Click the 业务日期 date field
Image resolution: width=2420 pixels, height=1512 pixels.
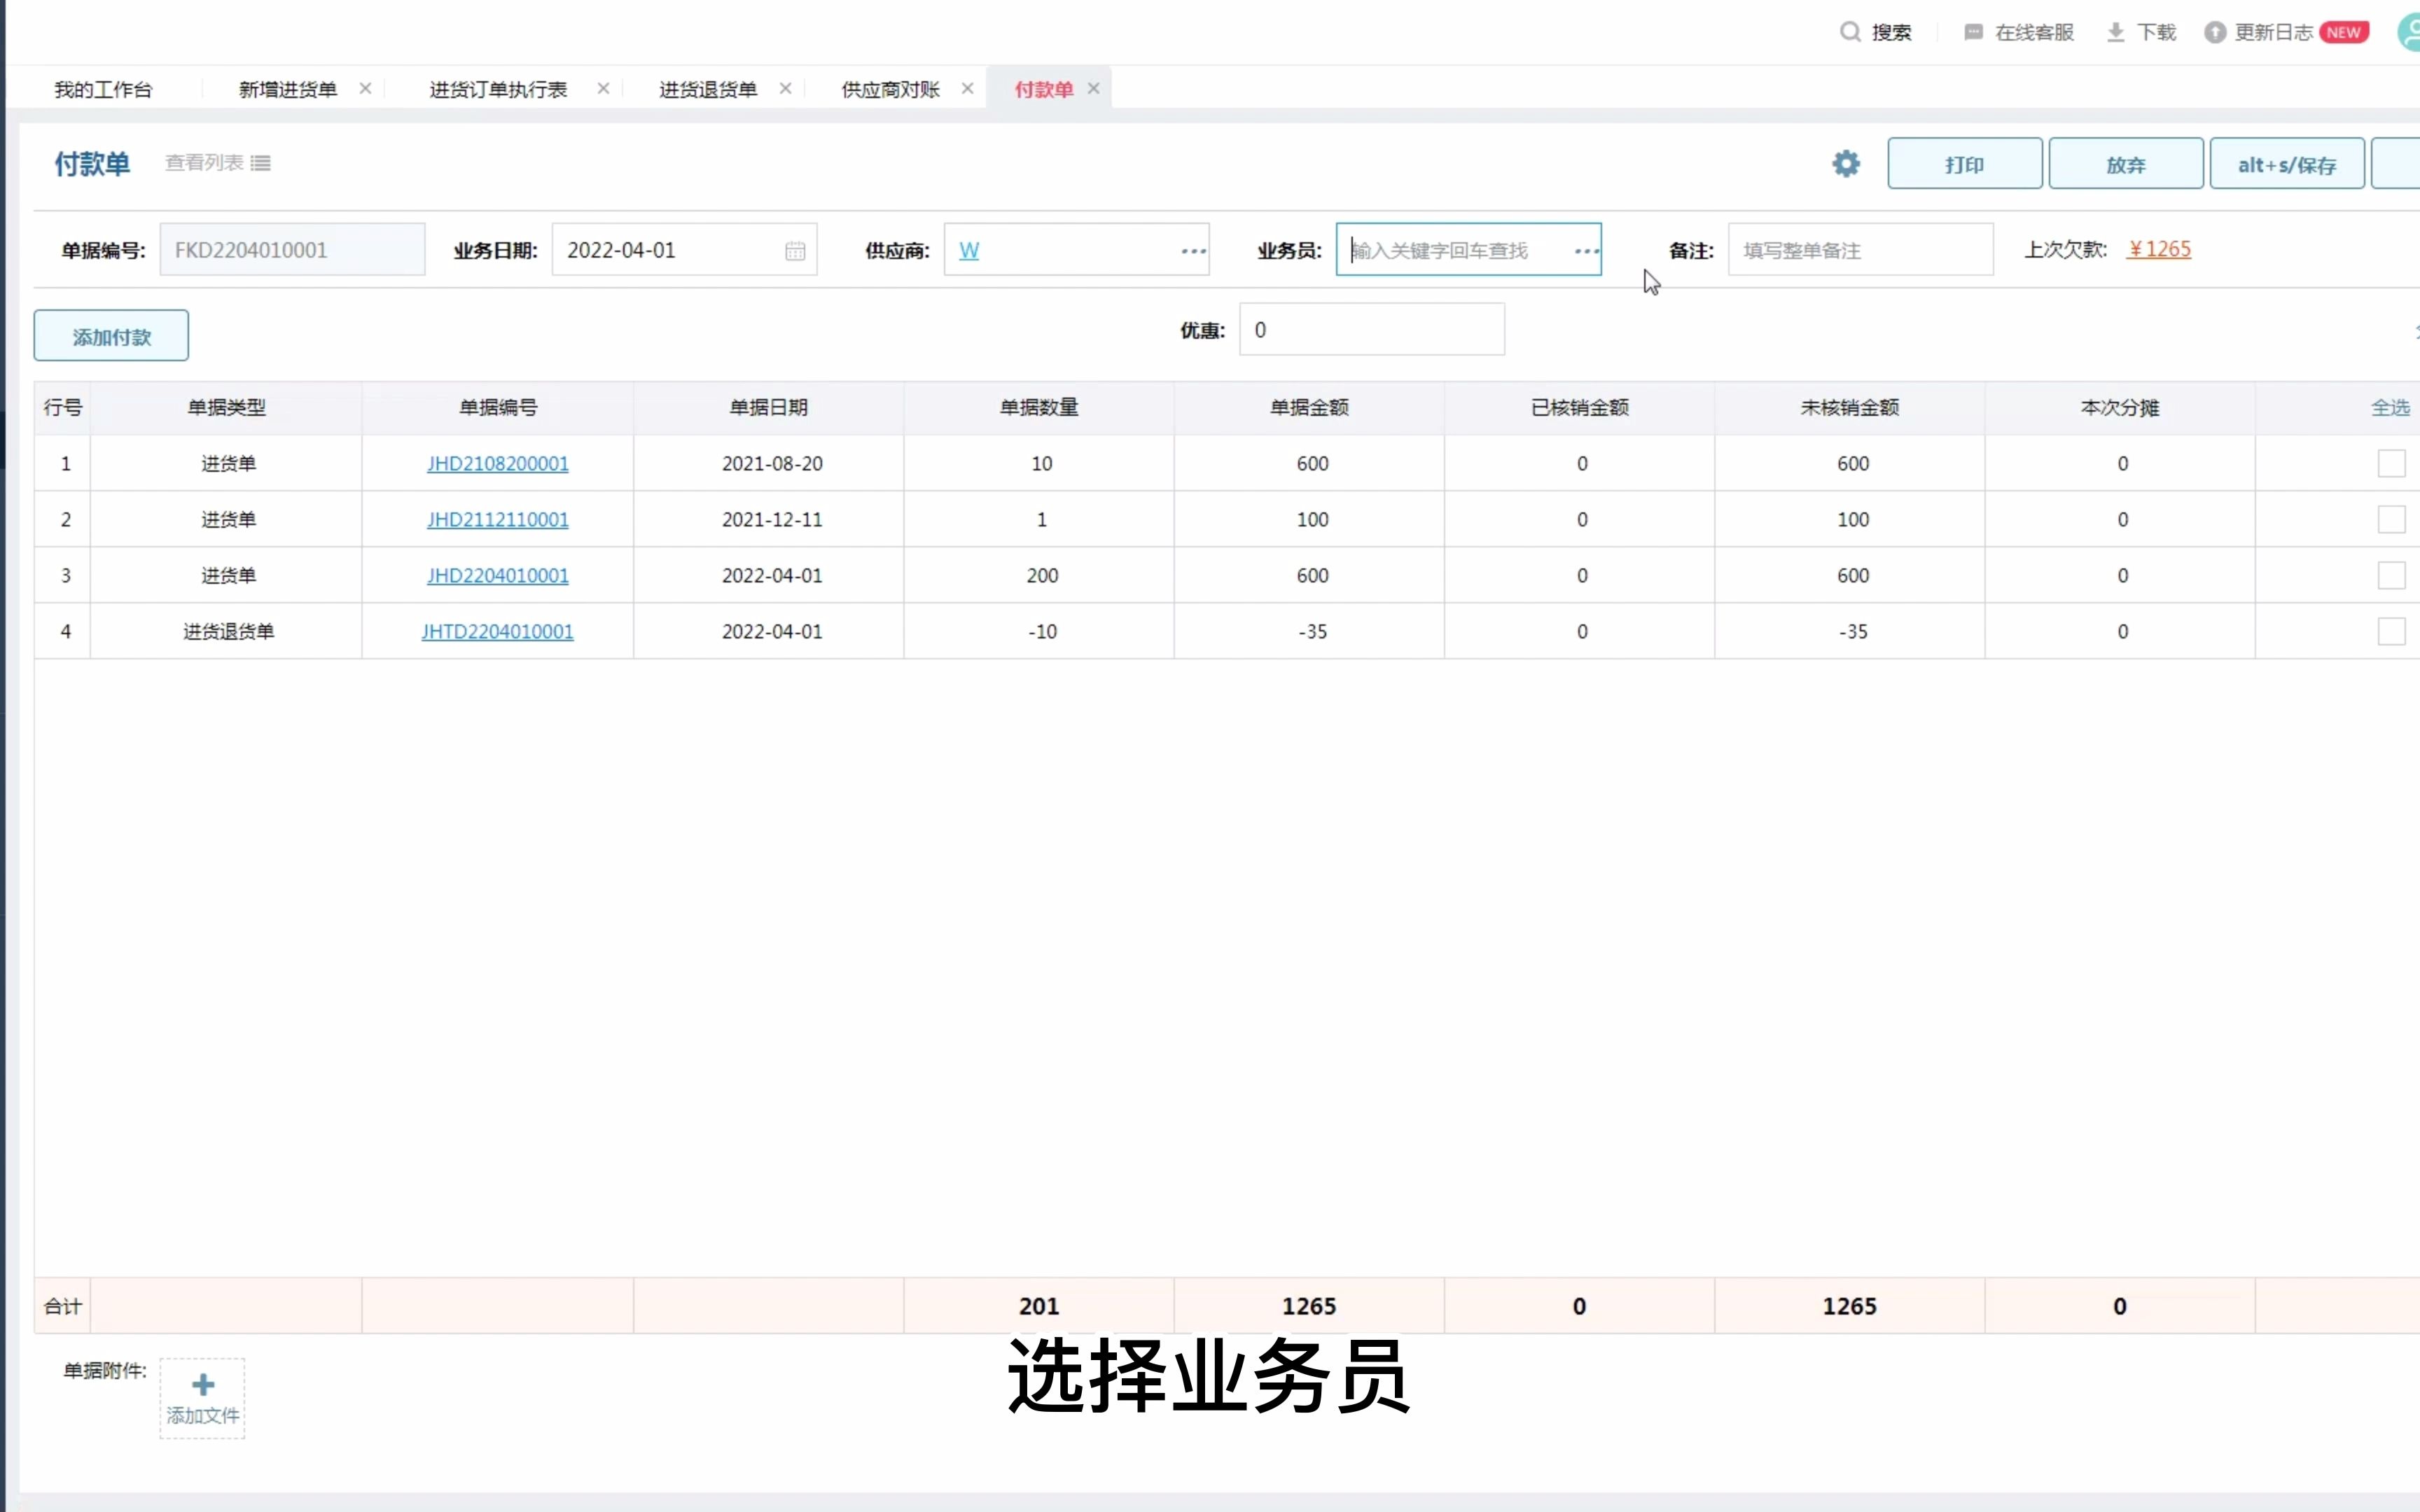tap(684, 250)
